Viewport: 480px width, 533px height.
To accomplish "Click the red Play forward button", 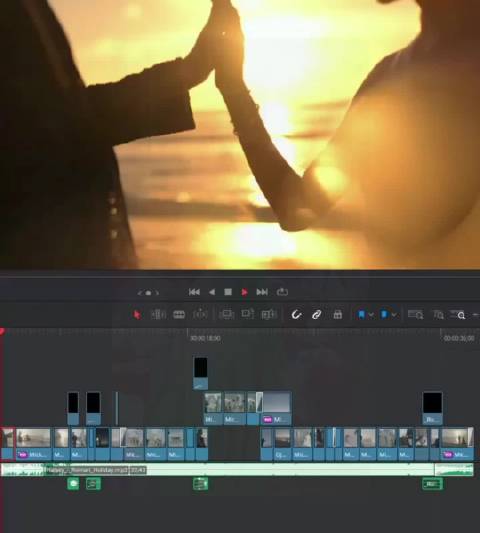I will coord(244,292).
